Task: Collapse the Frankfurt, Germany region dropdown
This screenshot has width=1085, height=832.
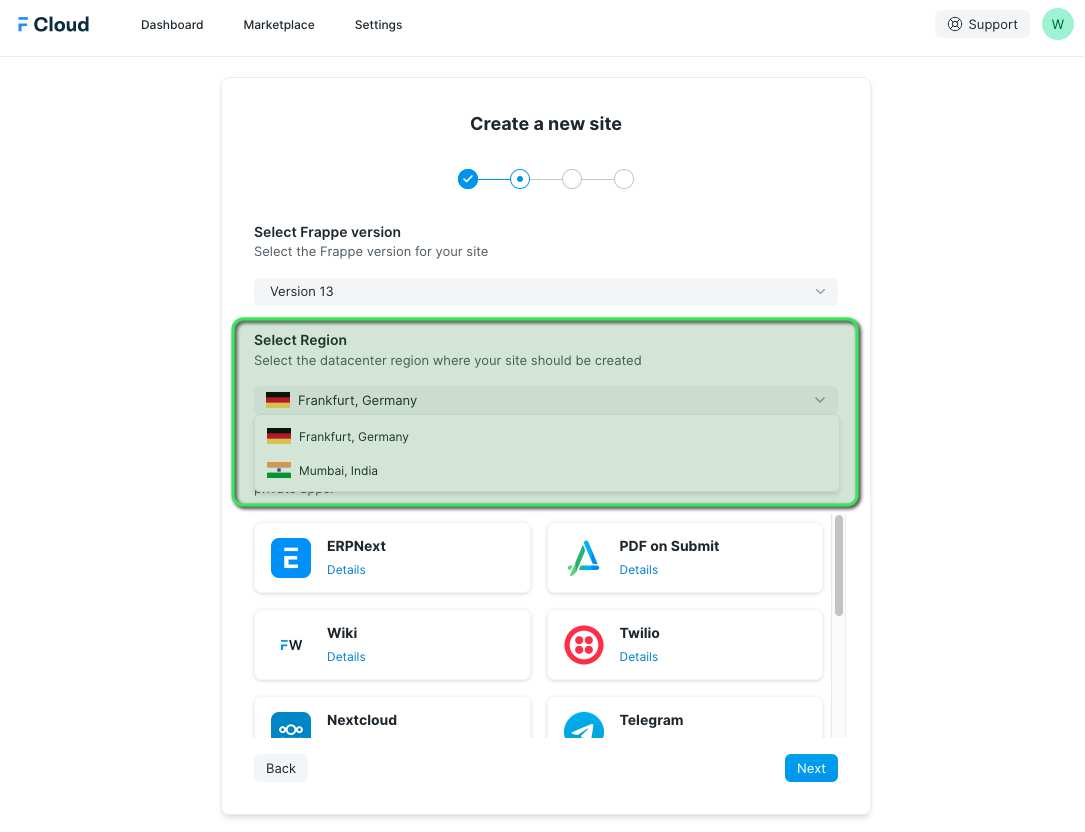Action: [545, 400]
